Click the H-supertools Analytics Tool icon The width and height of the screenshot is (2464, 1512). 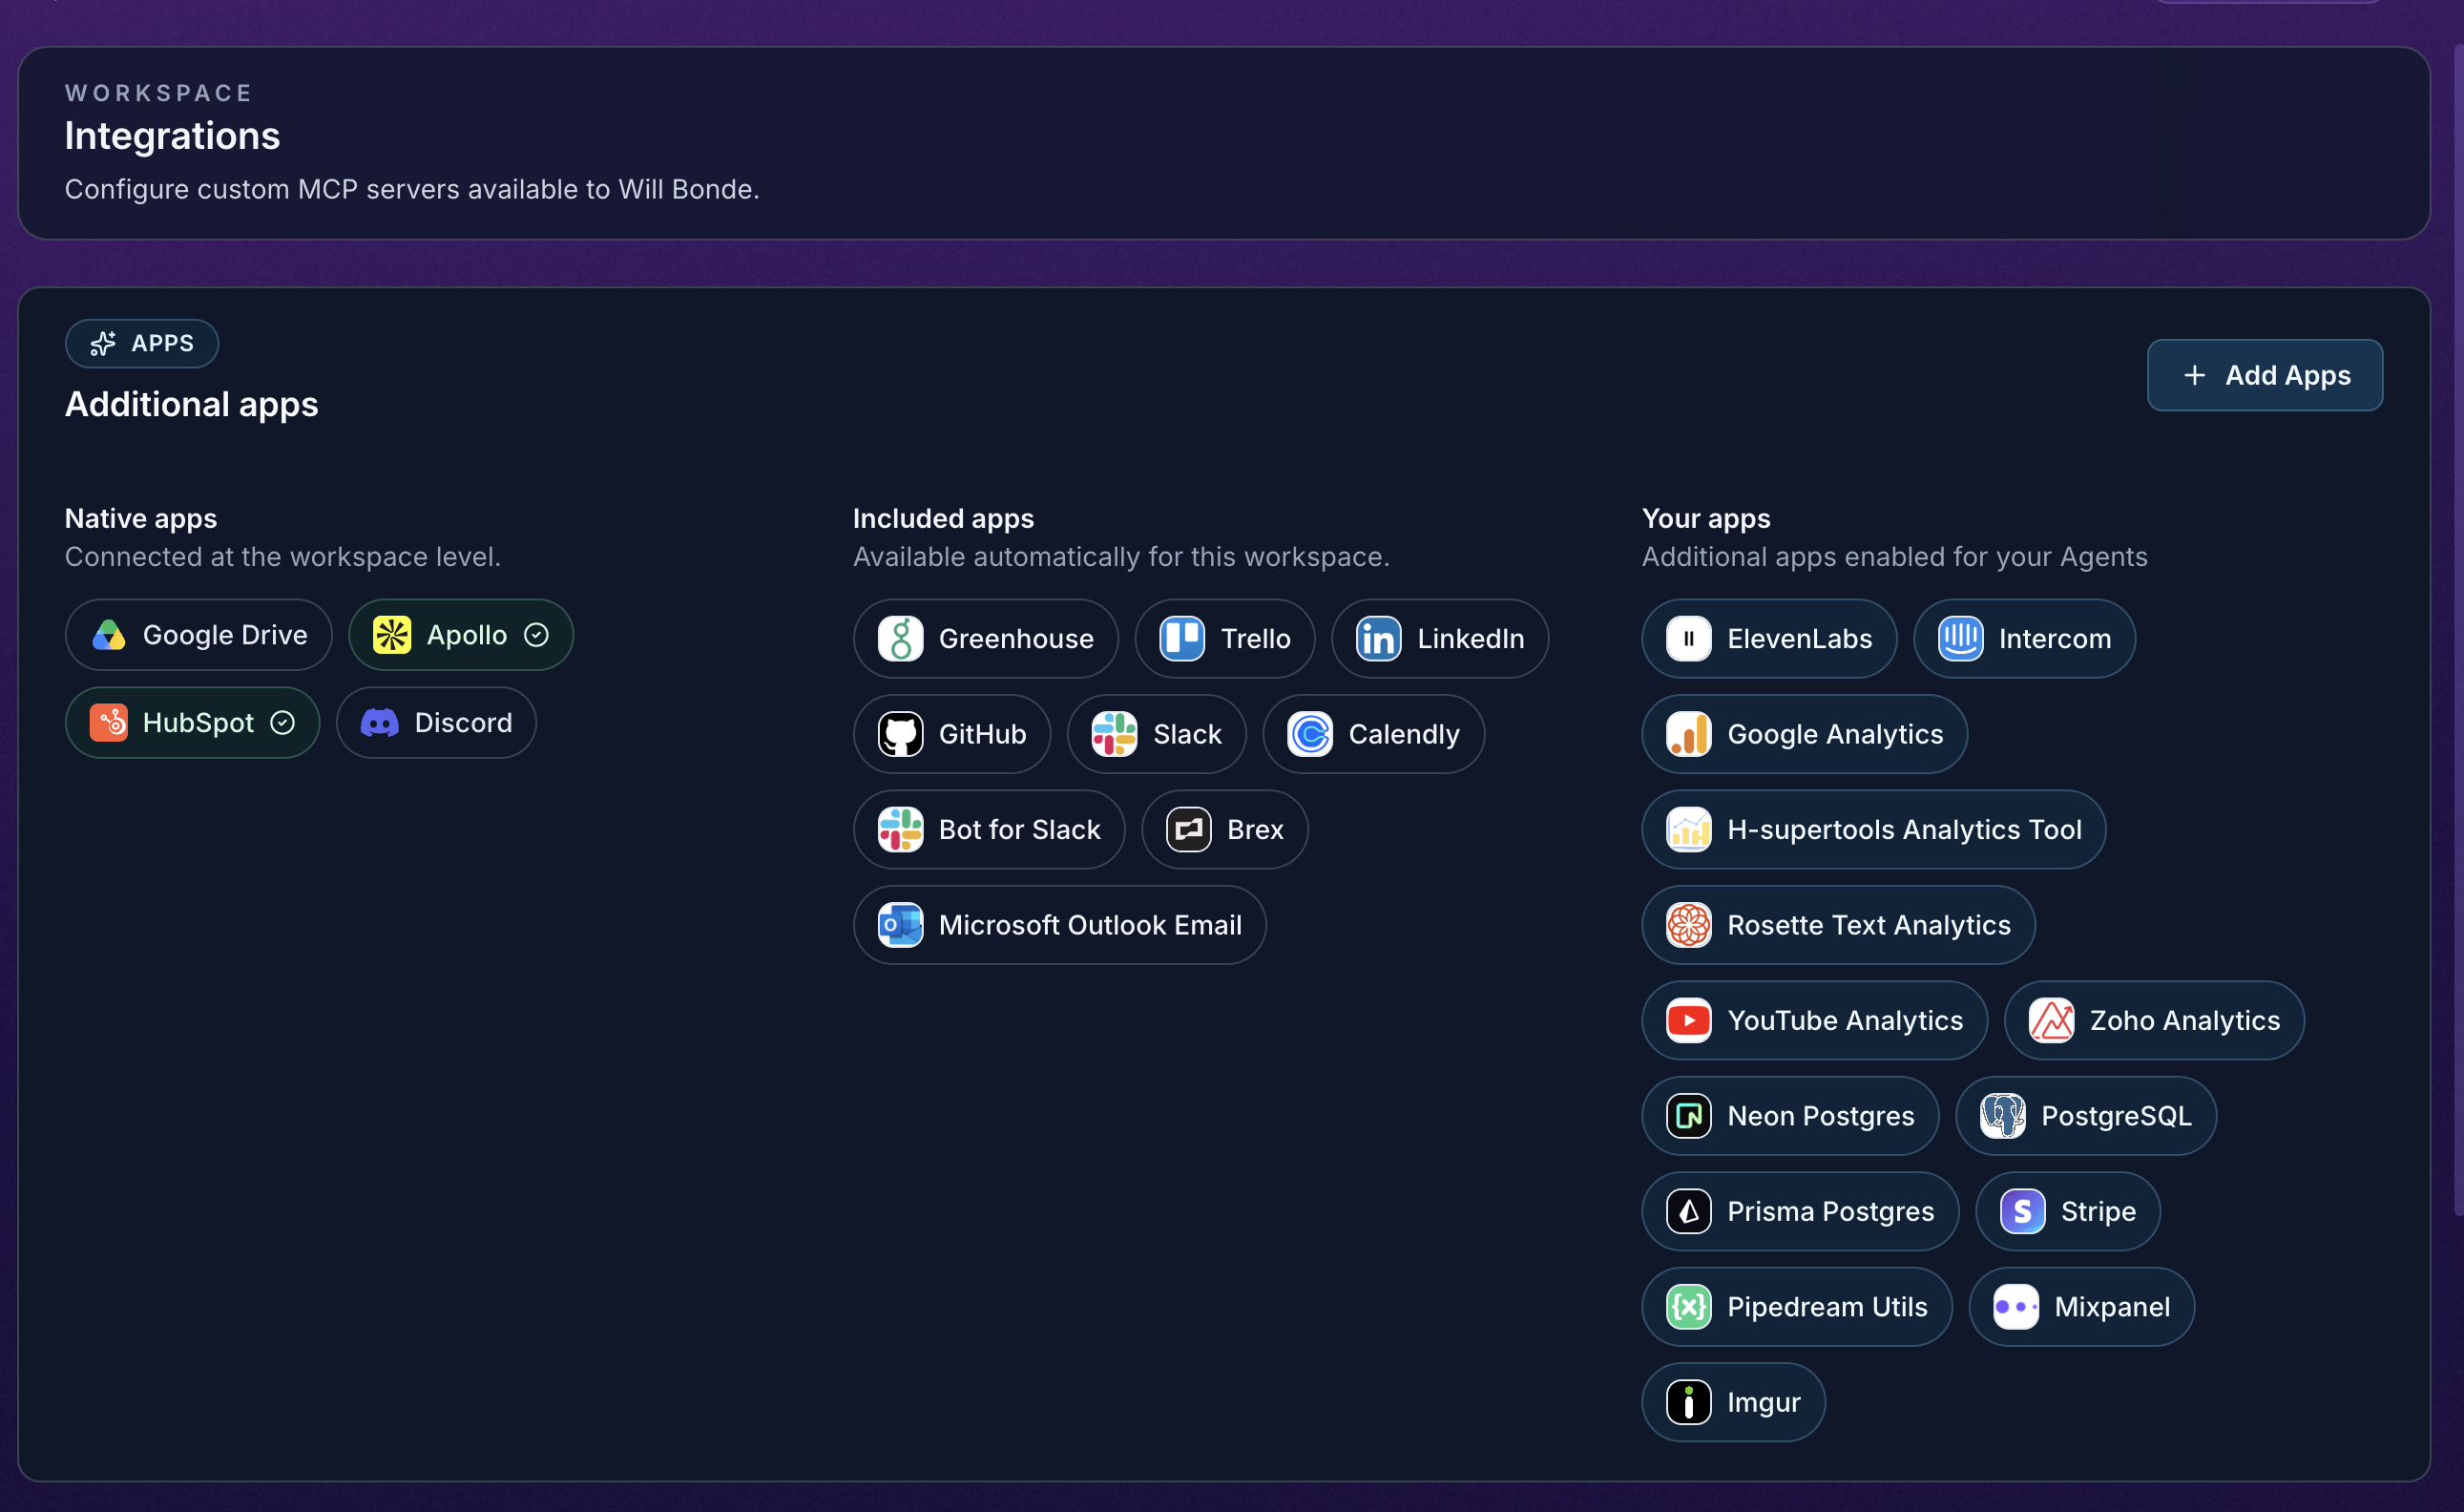click(1689, 829)
